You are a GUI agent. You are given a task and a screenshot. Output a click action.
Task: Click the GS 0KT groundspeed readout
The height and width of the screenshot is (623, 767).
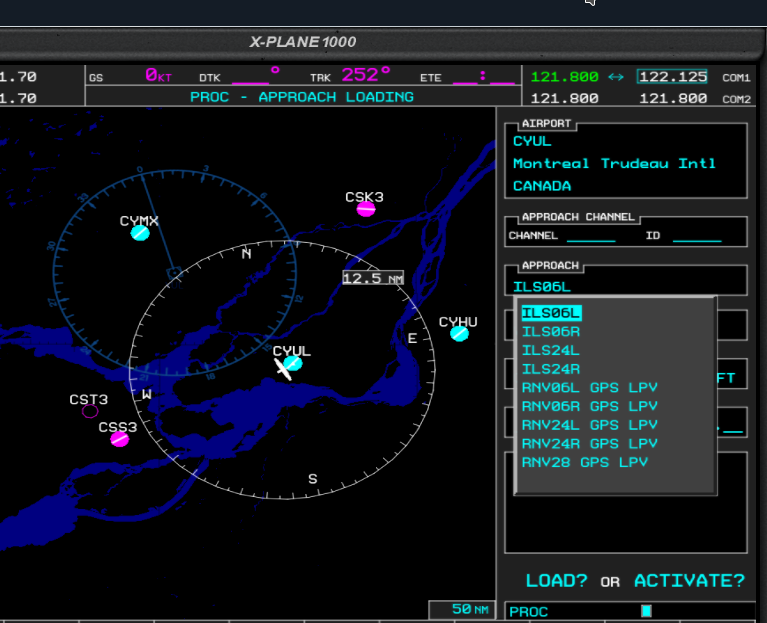[x=130, y=76]
